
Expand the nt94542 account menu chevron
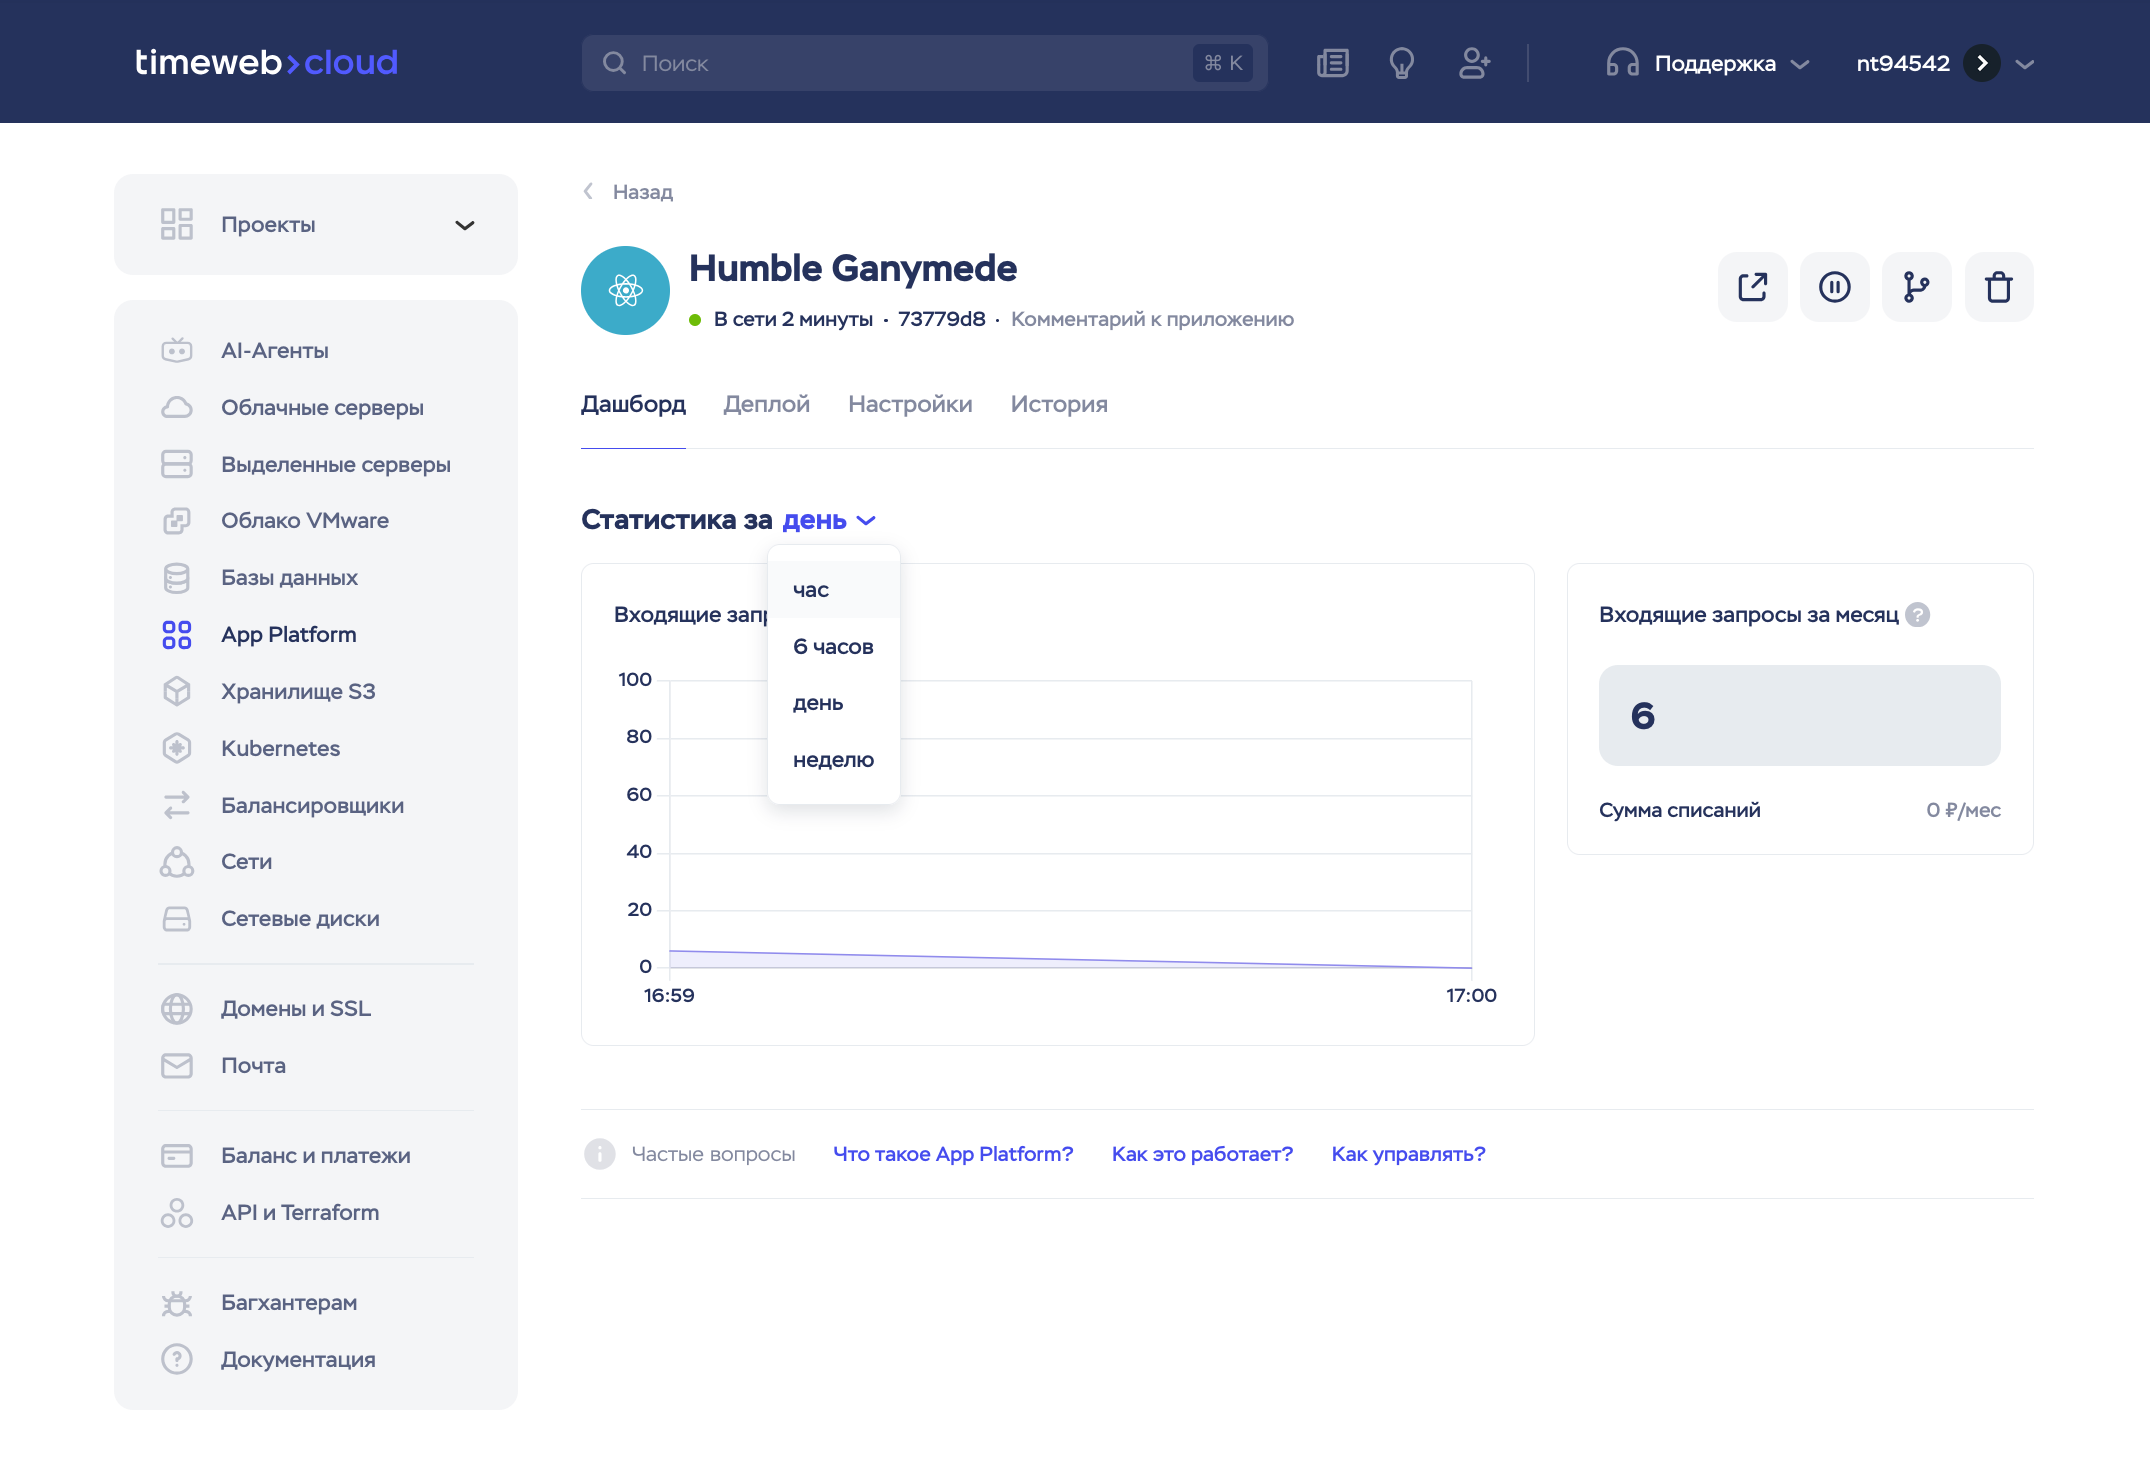click(x=2025, y=63)
